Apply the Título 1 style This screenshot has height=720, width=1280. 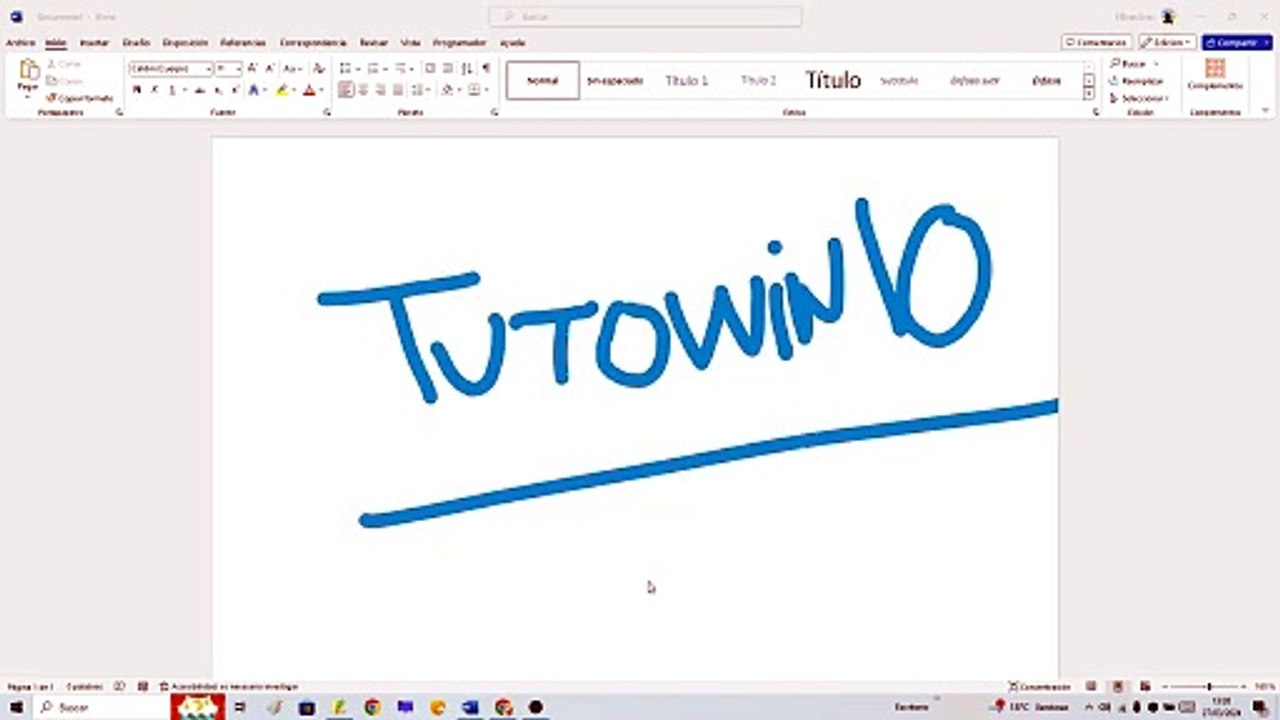(686, 80)
